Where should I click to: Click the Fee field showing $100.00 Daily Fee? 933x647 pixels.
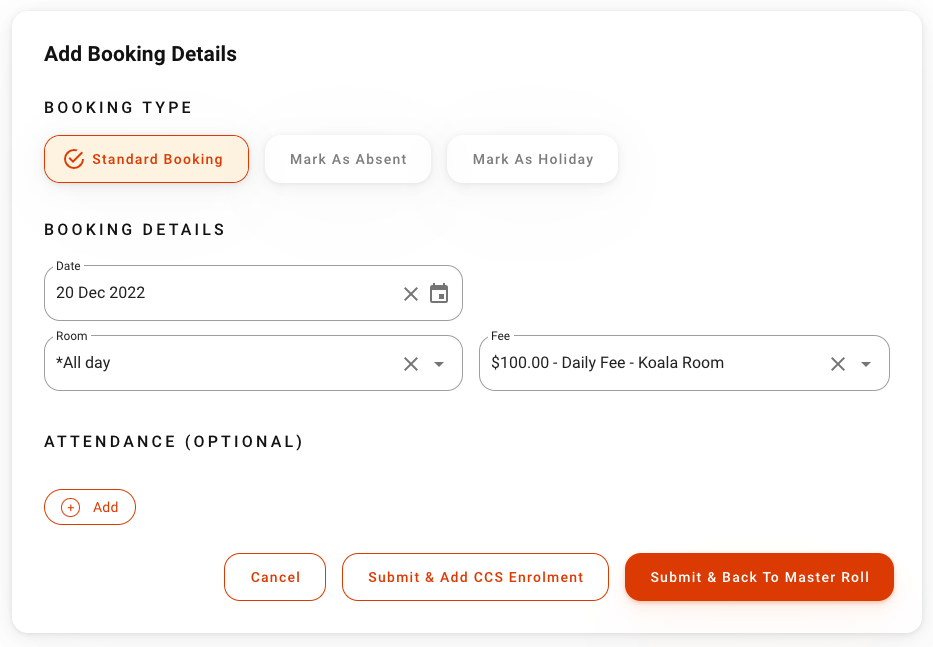tap(650, 363)
